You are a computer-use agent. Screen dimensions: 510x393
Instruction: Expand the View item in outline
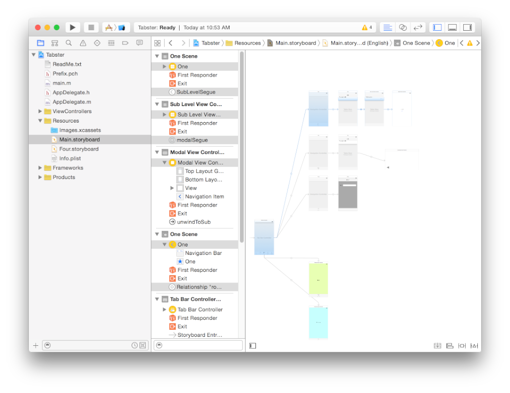pyautogui.click(x=172, y=188)
